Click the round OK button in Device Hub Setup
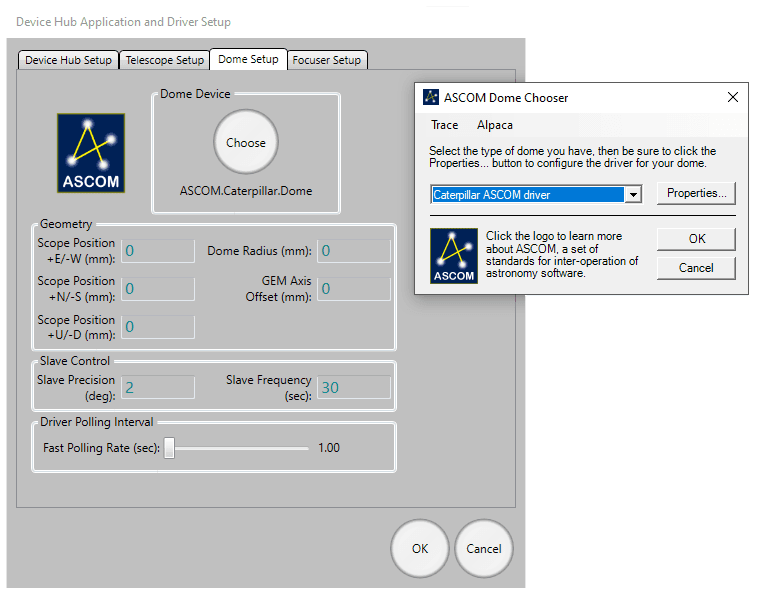This screenshot has height=595, width=757. coord(420,548)
